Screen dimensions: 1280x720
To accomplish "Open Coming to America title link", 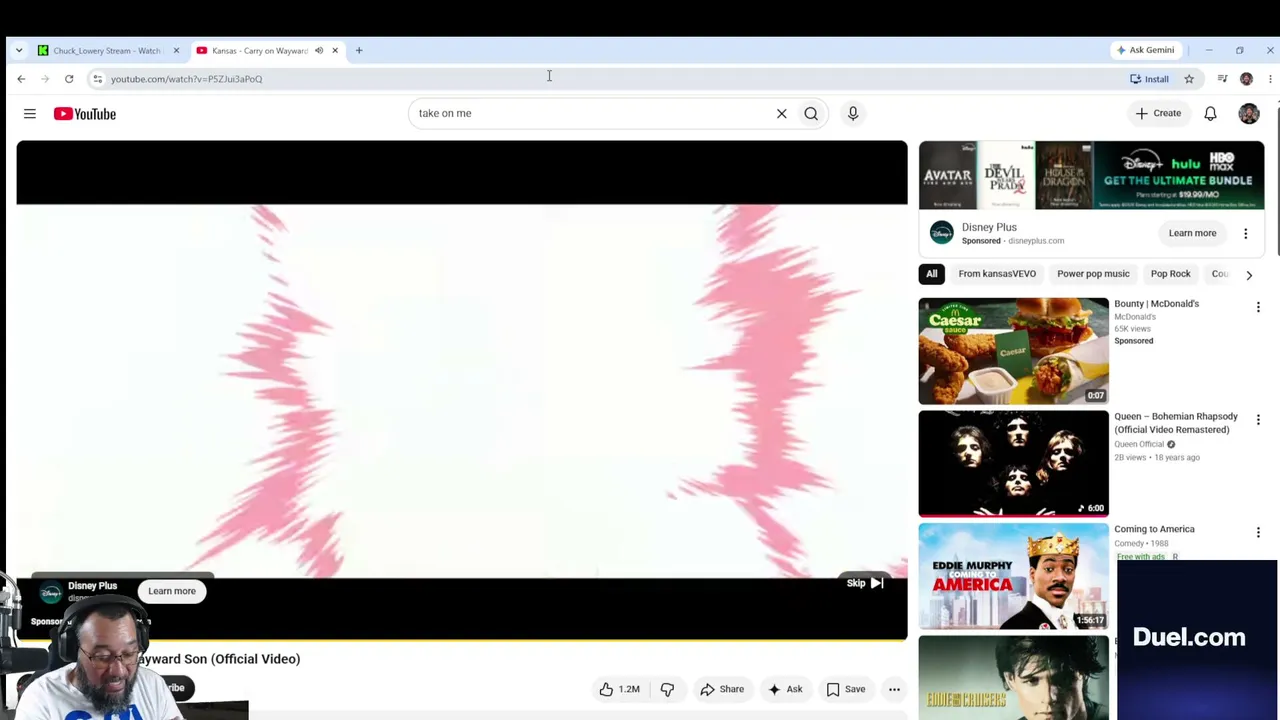I will (x=1154, y=529).
